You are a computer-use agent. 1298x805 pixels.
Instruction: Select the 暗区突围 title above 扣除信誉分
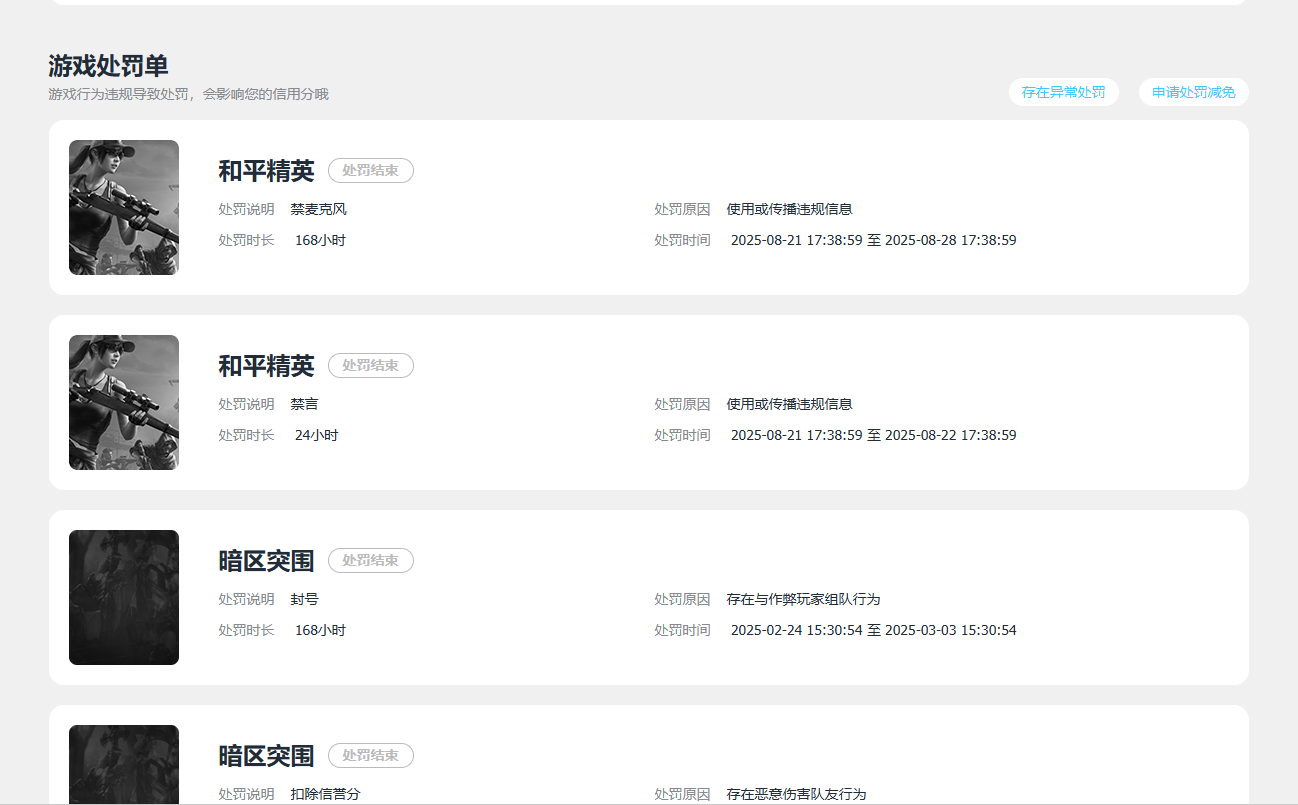tap(266, 756)
